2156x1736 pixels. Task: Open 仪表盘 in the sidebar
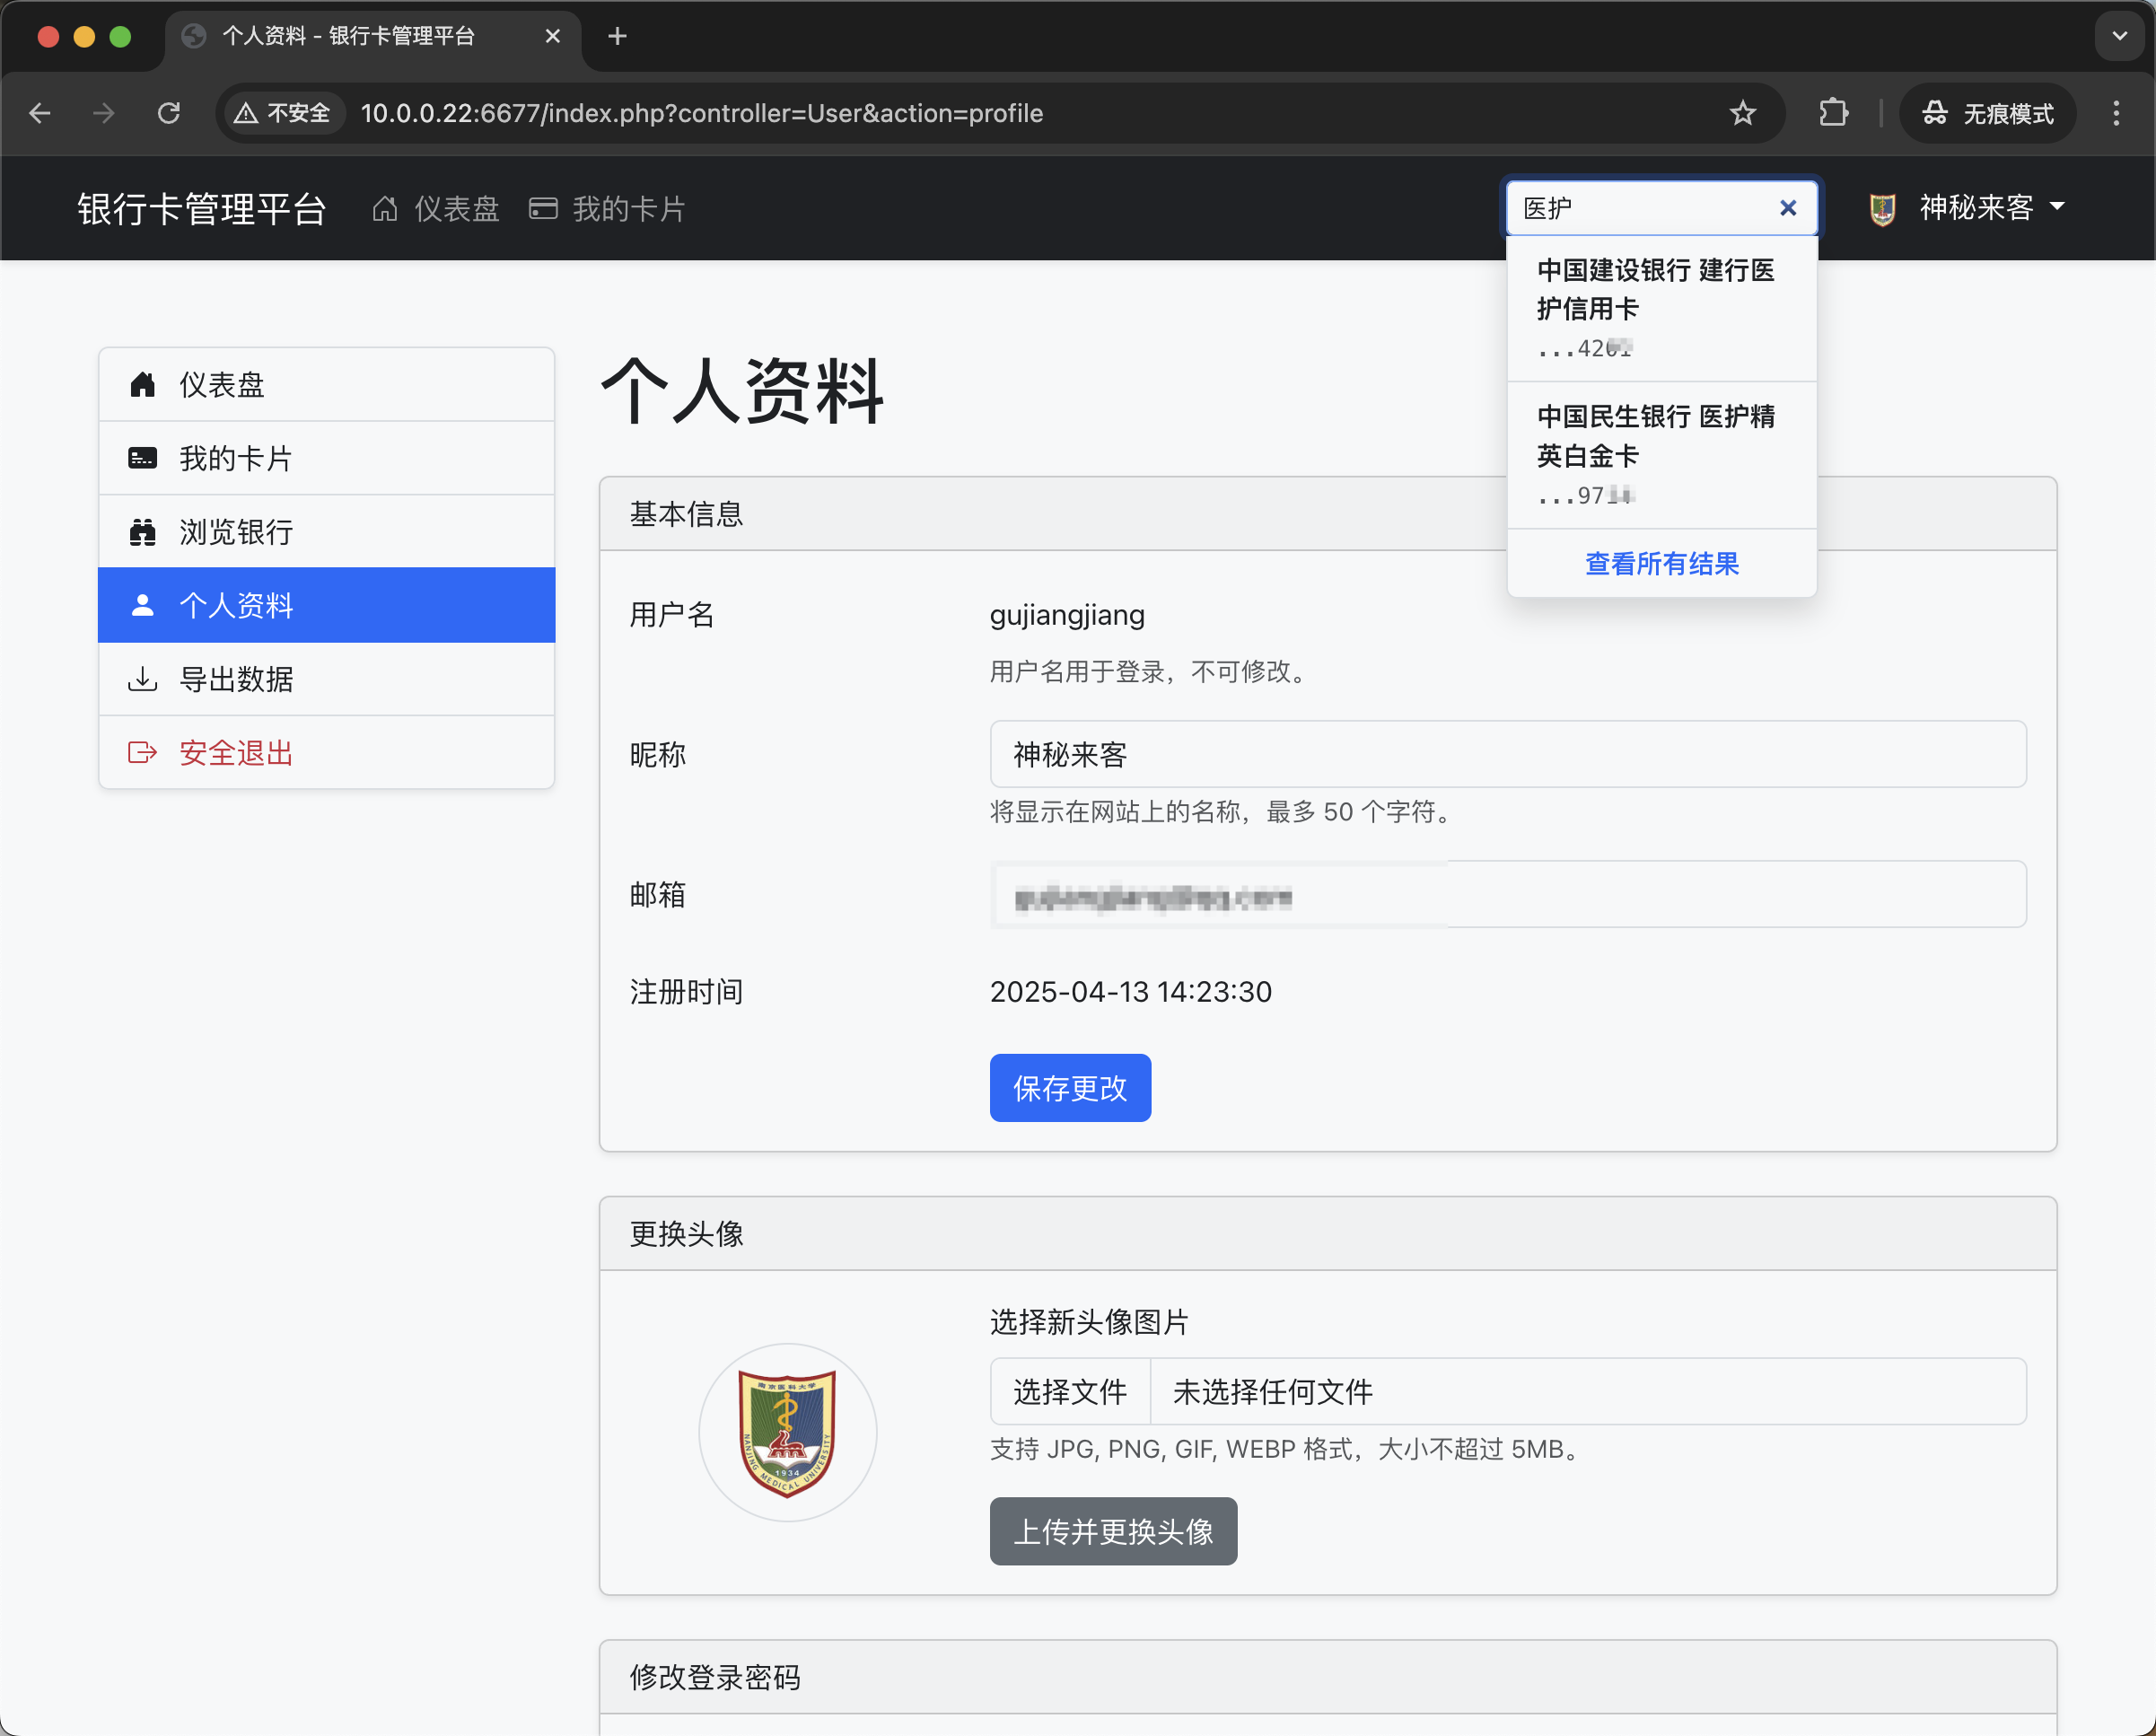[x=327, y=385]
